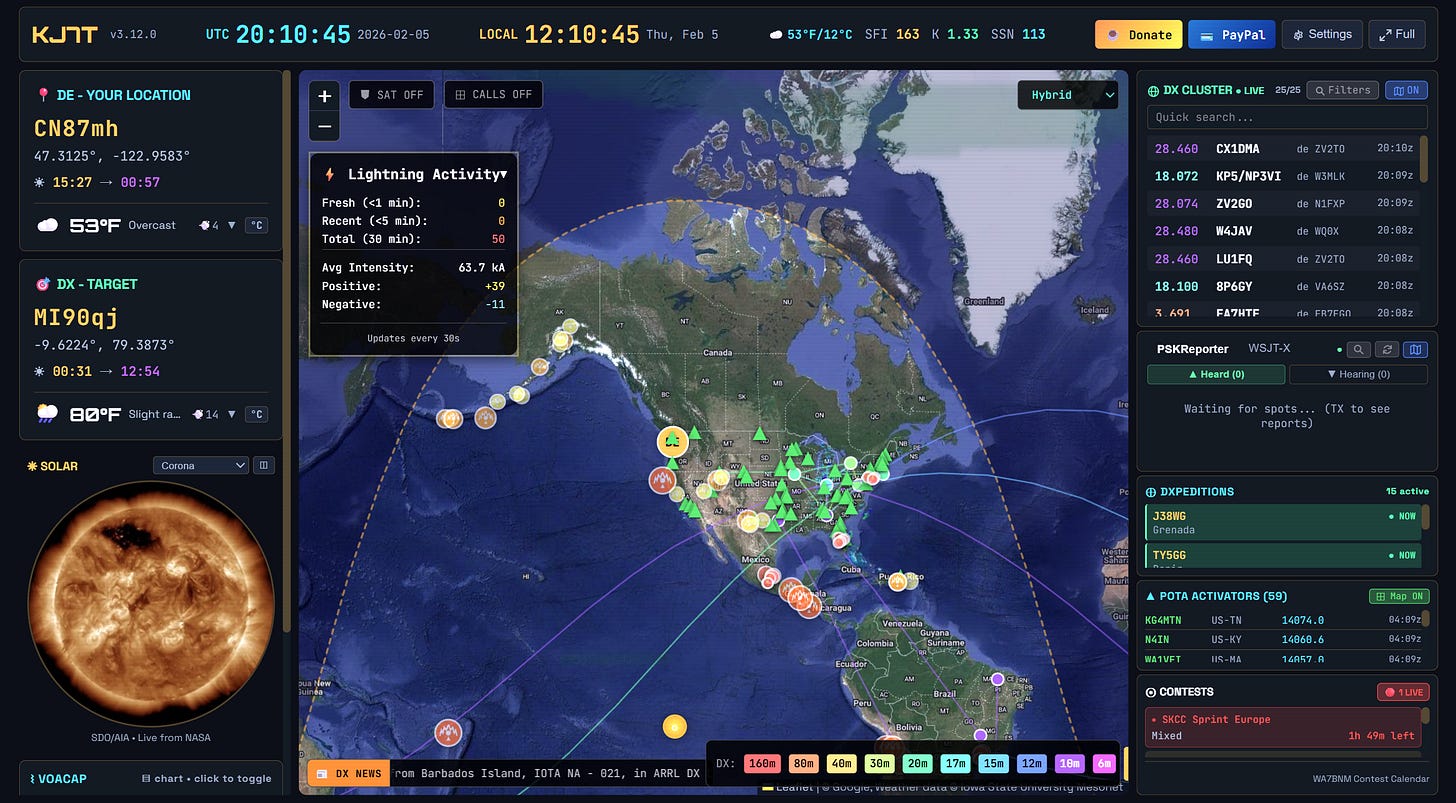Select the KG4MTN POTA activator row
The image size is (1456, 803).
tap(1283, 620)
